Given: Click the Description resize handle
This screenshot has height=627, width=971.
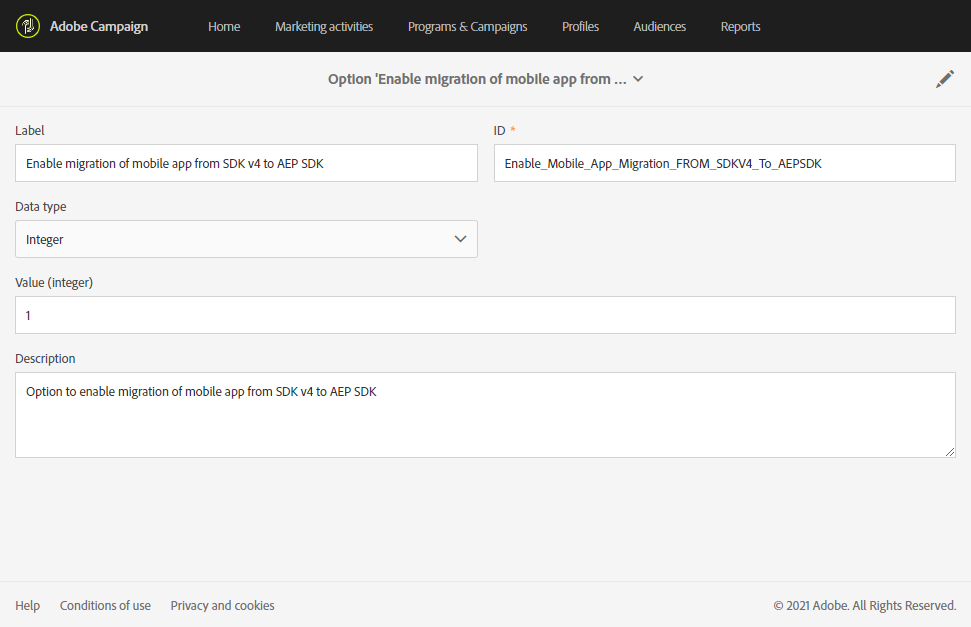Looking at the screenshot, I should tap(950, 452).
